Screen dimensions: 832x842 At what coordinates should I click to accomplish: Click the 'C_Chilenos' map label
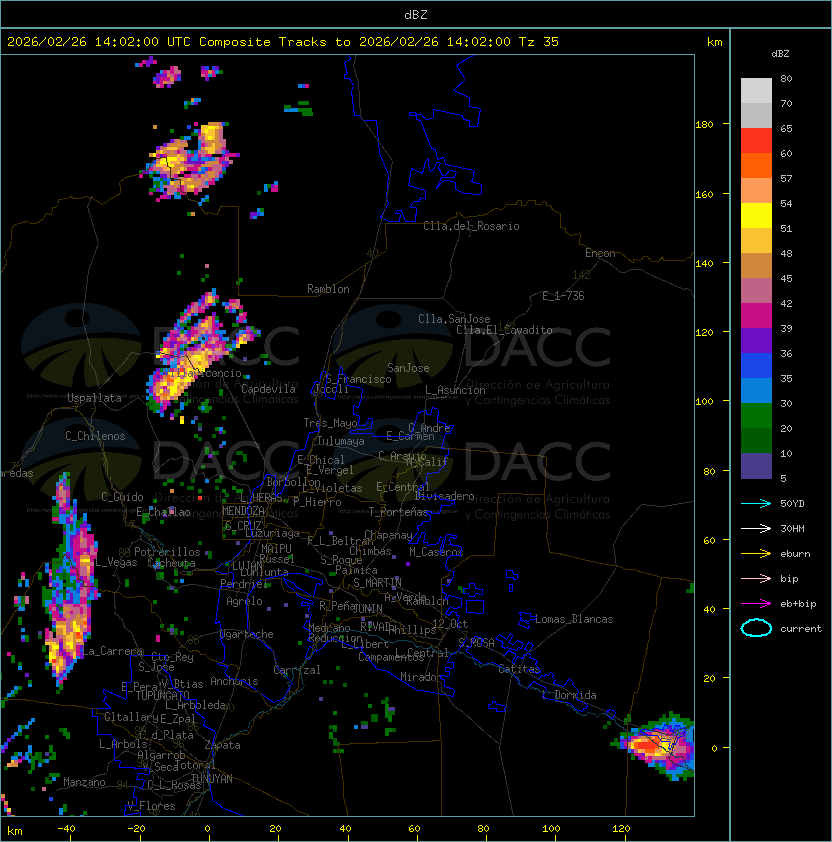[x=95, y=436]
